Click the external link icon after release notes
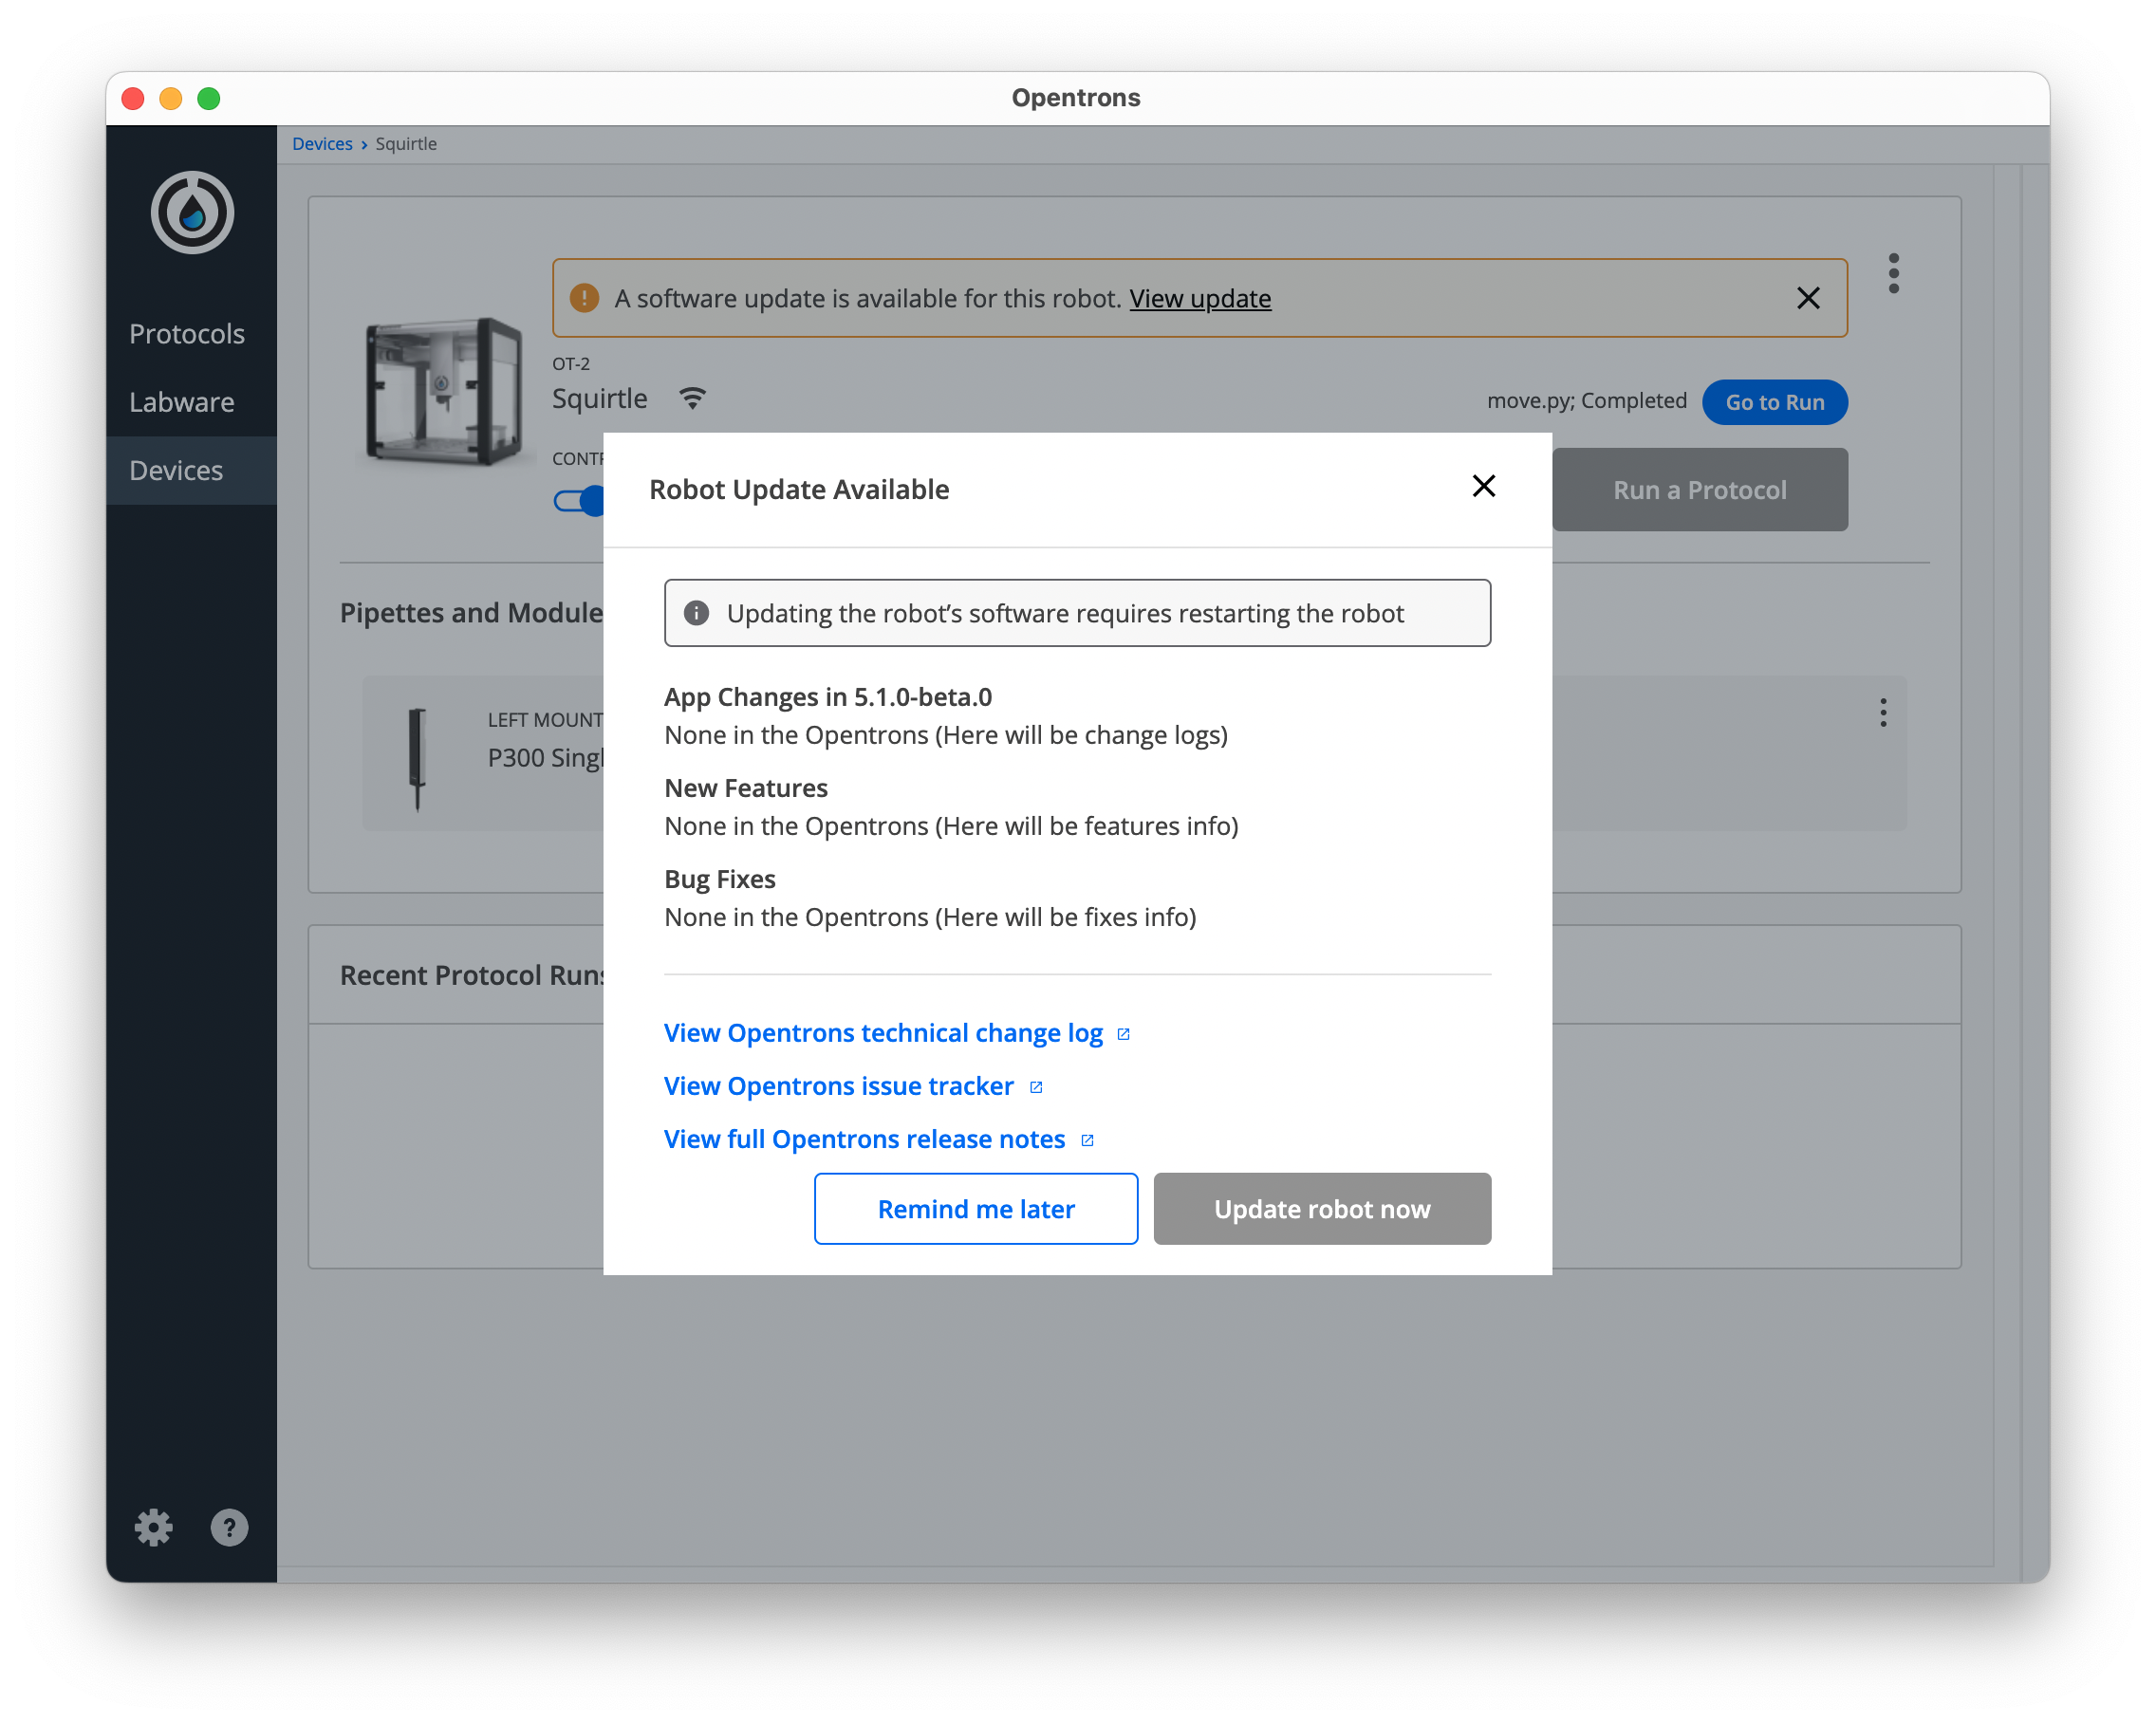2156x1723 pixels. click(x=1087, y=1140)
